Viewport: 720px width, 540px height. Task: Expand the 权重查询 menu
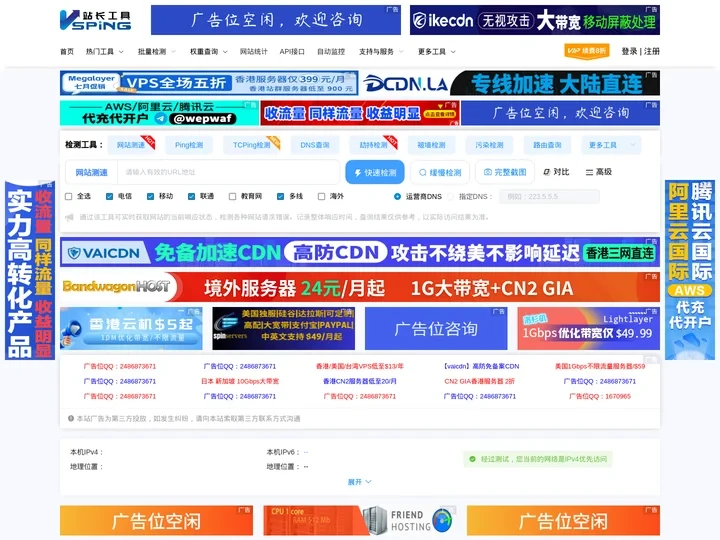pos(209,51)
